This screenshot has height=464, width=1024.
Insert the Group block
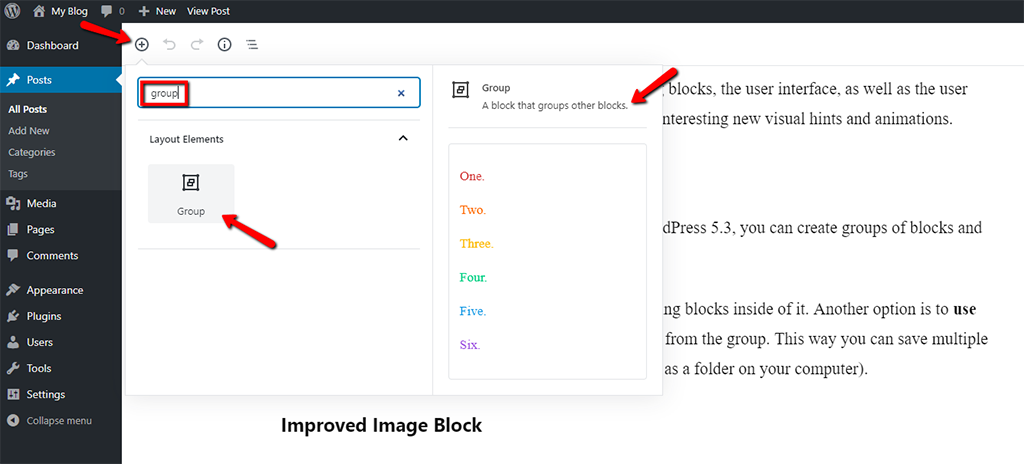191,193
